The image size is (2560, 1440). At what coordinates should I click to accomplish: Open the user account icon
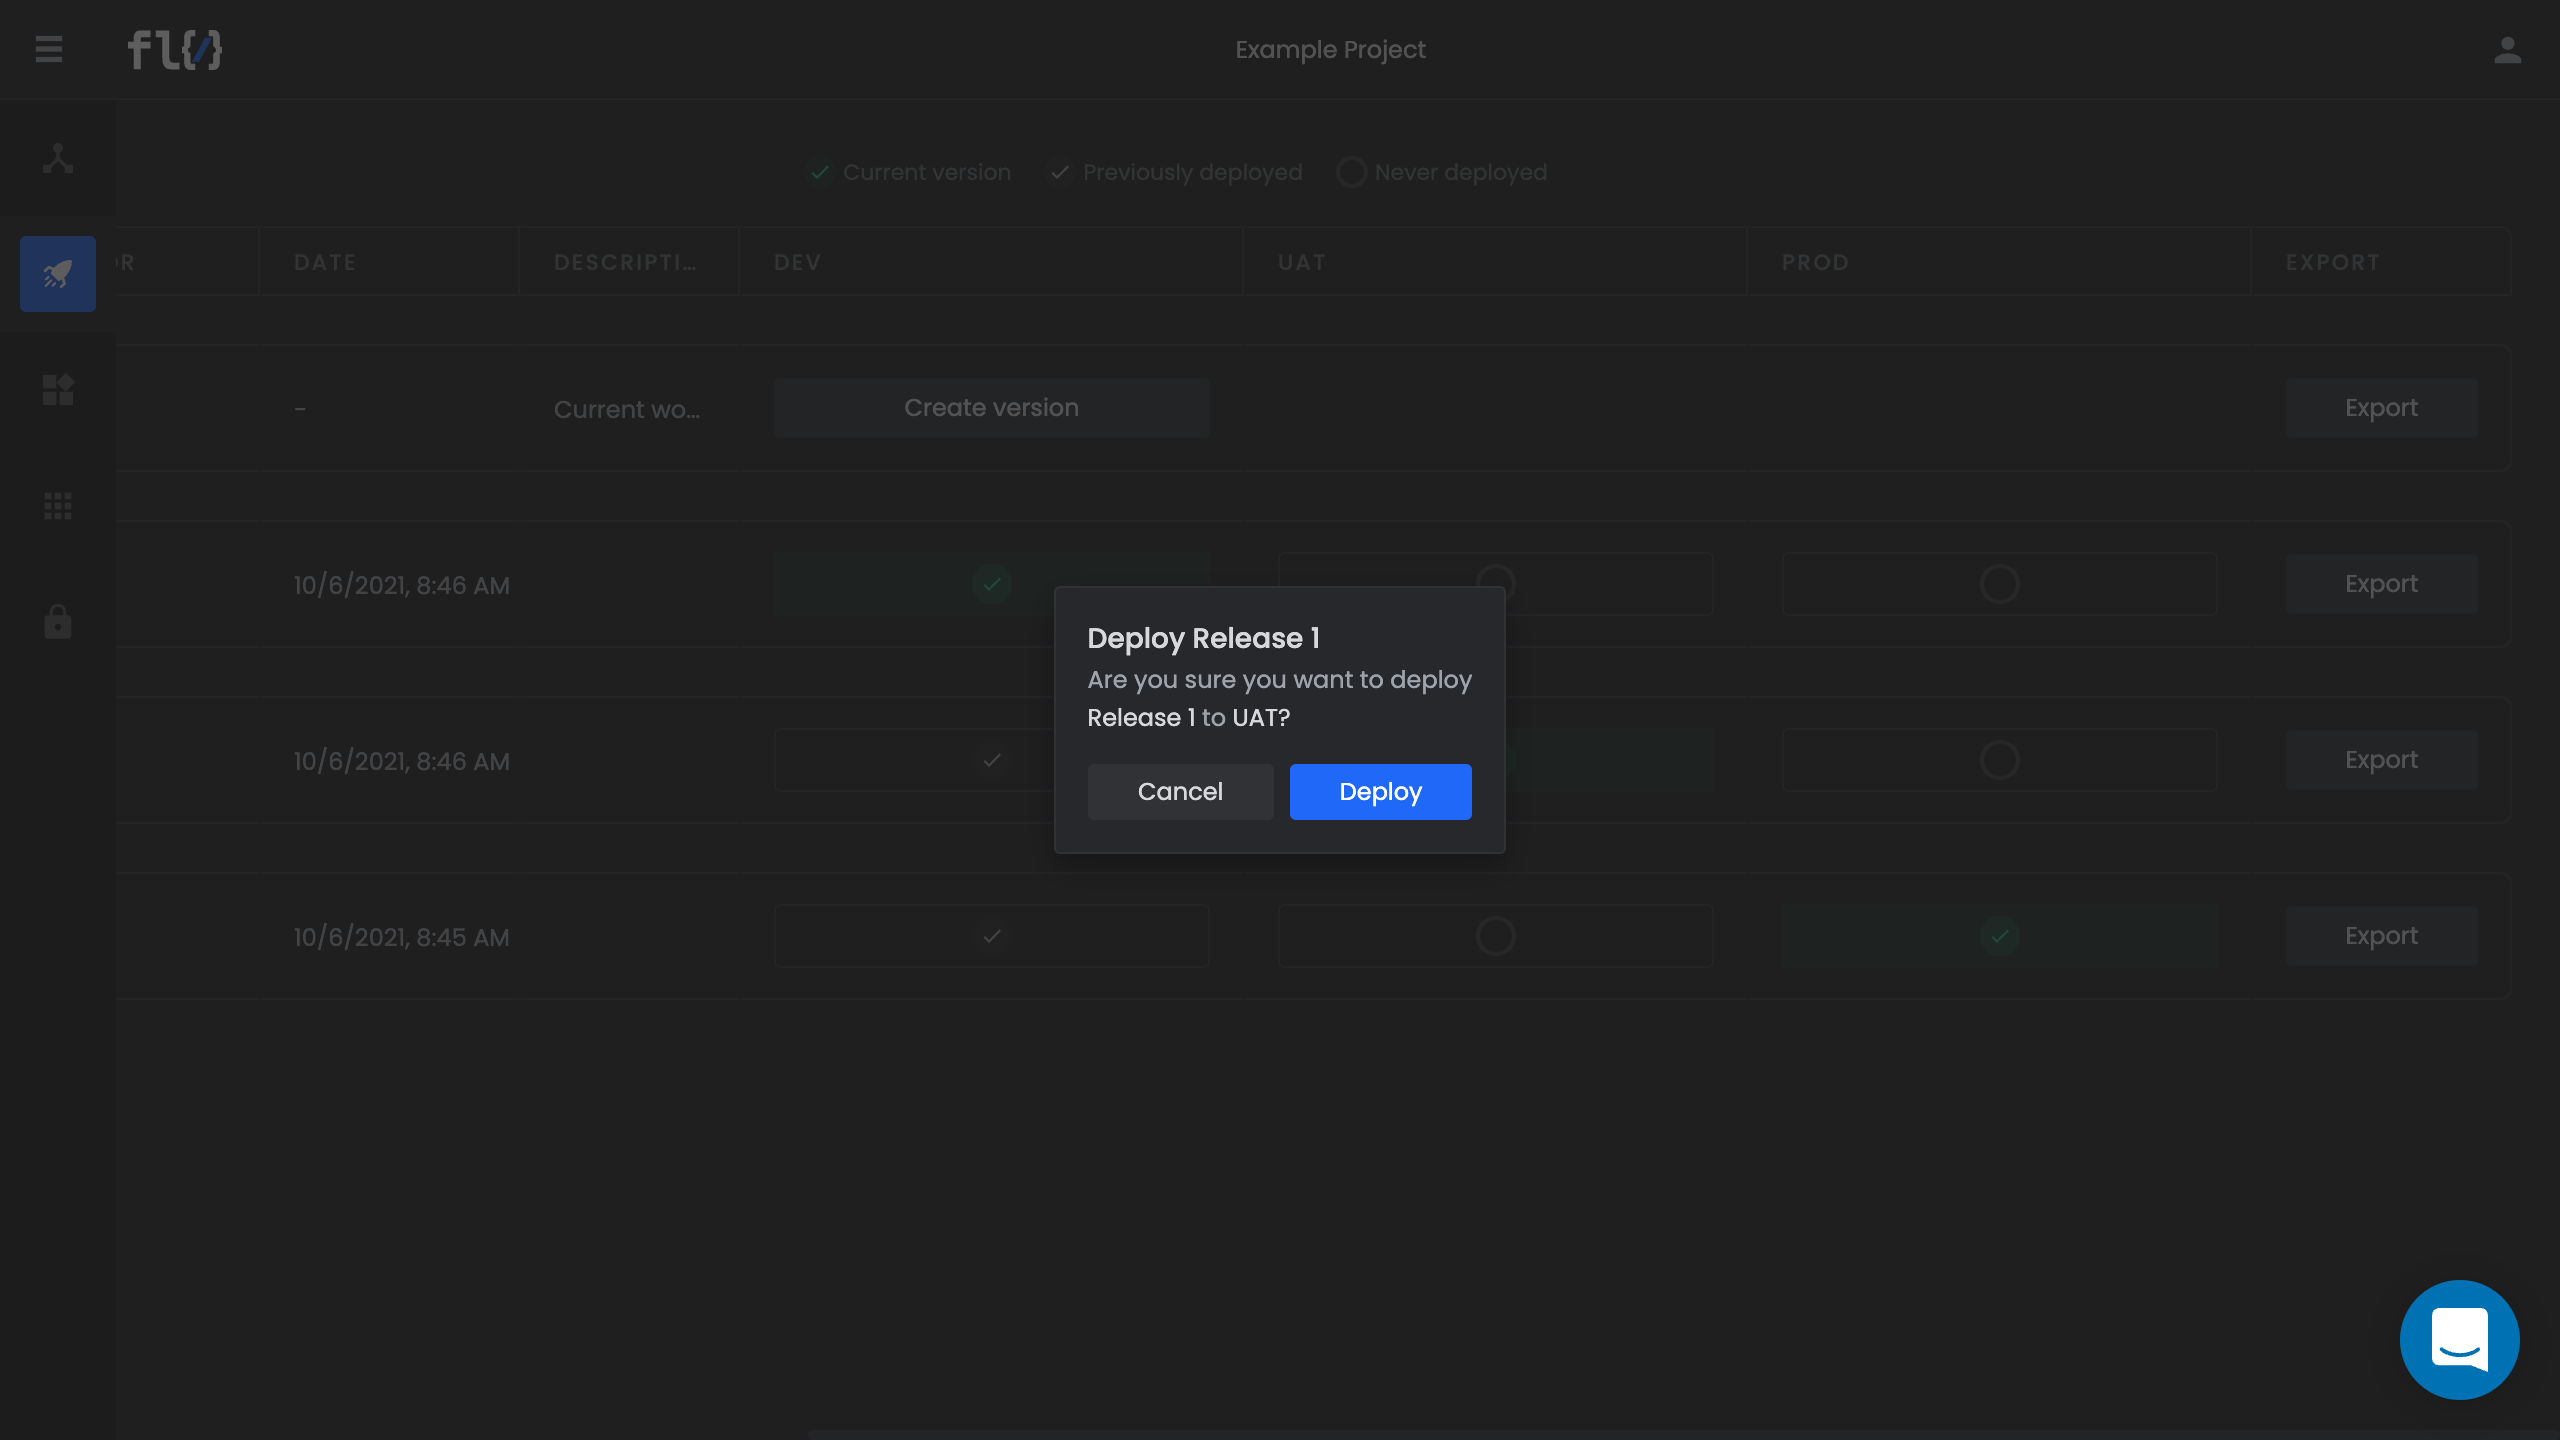point(2507,49)
